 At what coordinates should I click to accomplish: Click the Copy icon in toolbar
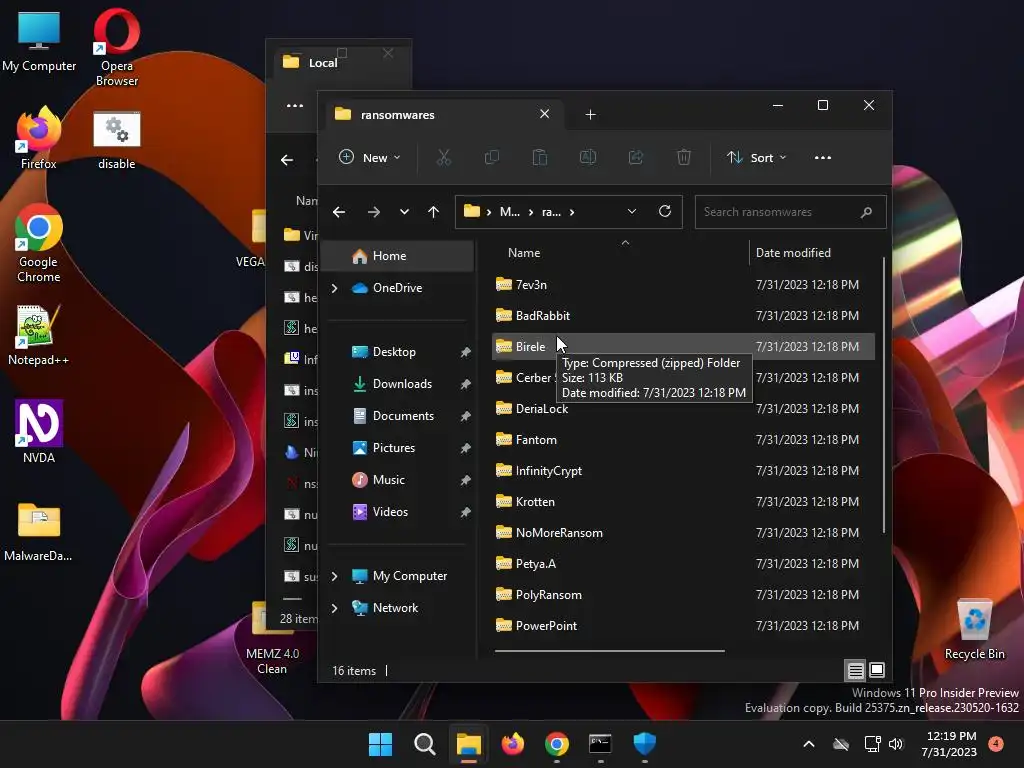pyautogui.click(x=492, y=157)
